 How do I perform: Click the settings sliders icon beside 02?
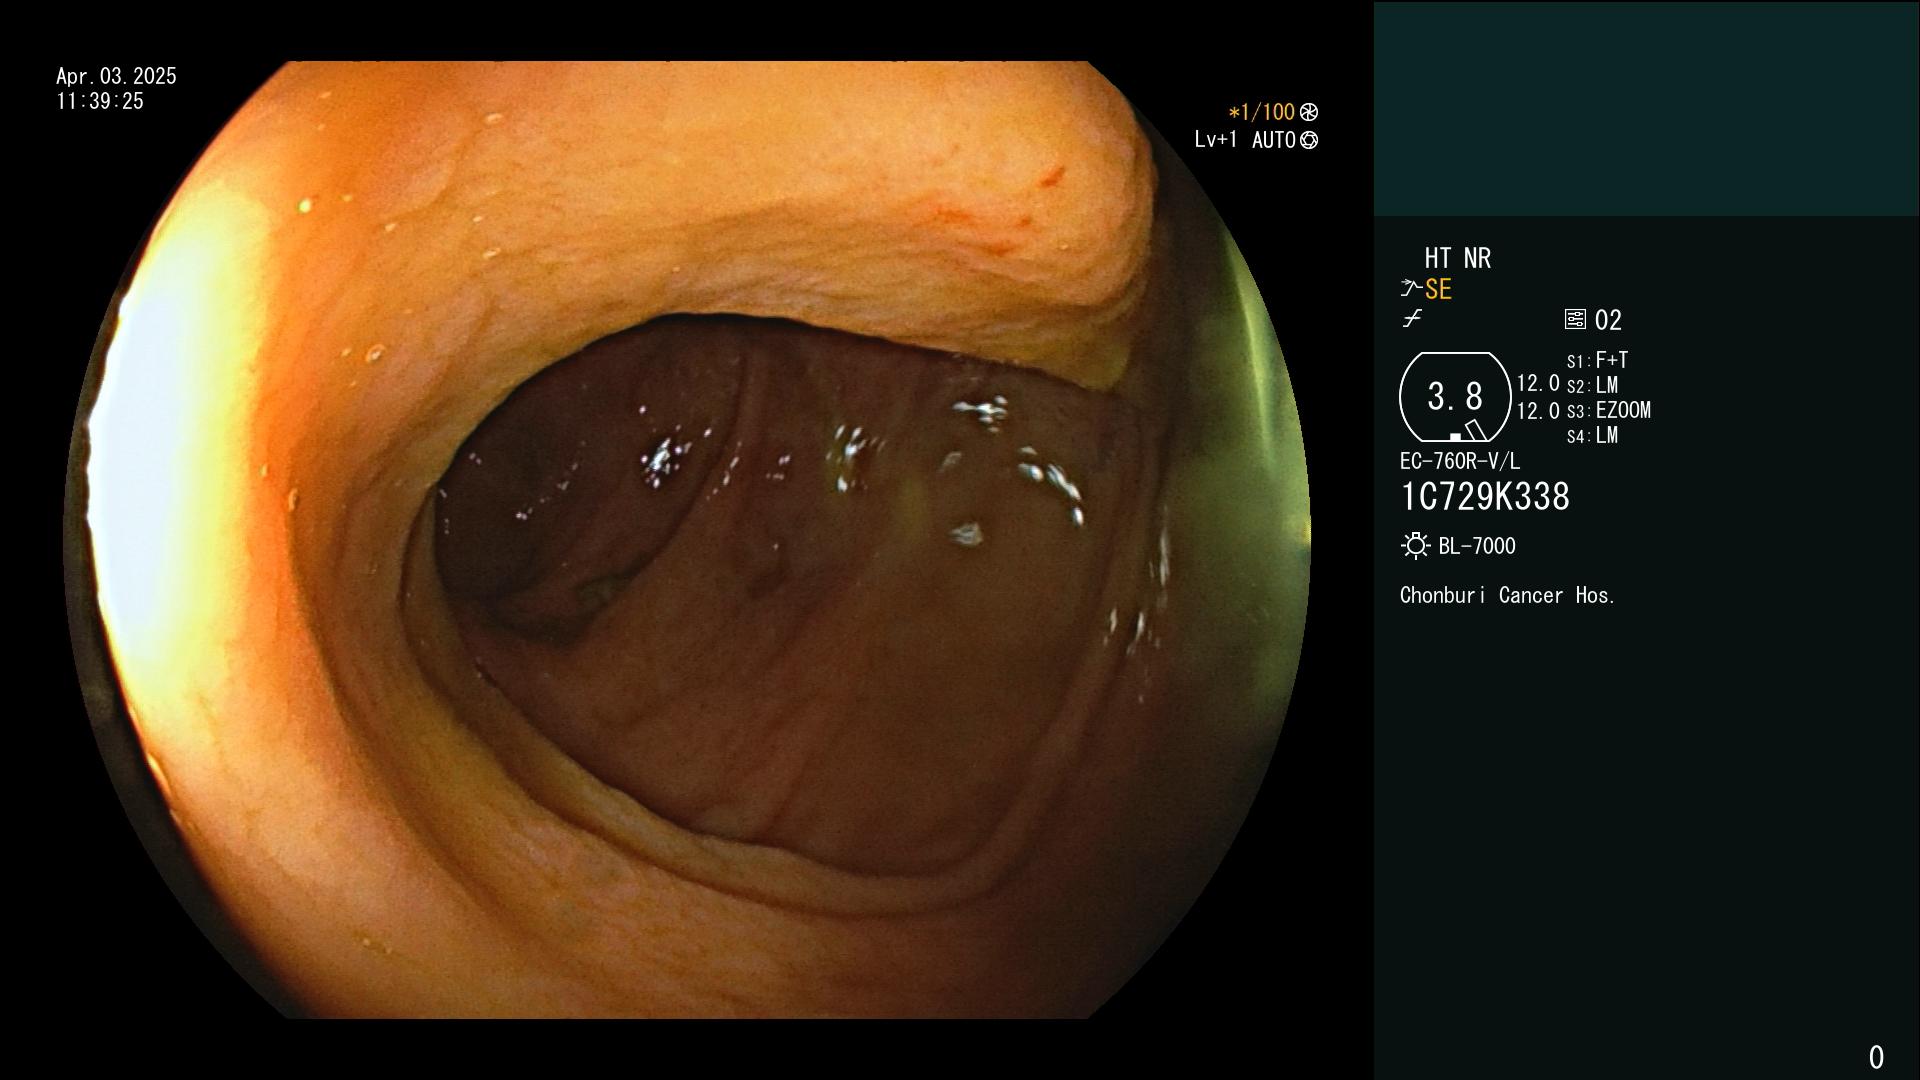point(1575,319)
